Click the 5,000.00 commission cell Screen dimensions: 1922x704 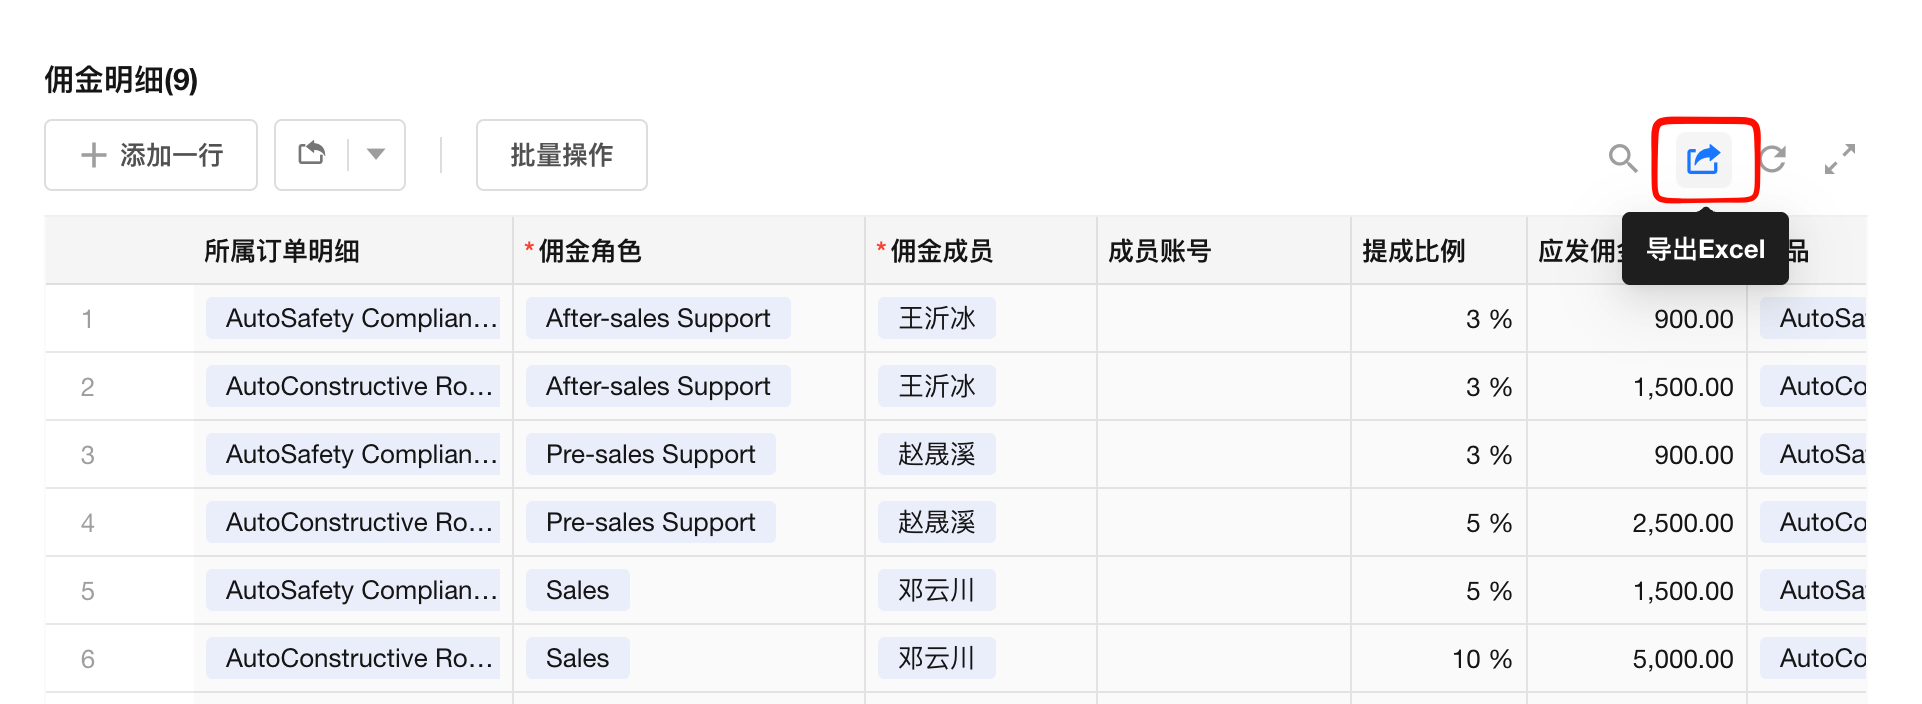coord(1682,658)
